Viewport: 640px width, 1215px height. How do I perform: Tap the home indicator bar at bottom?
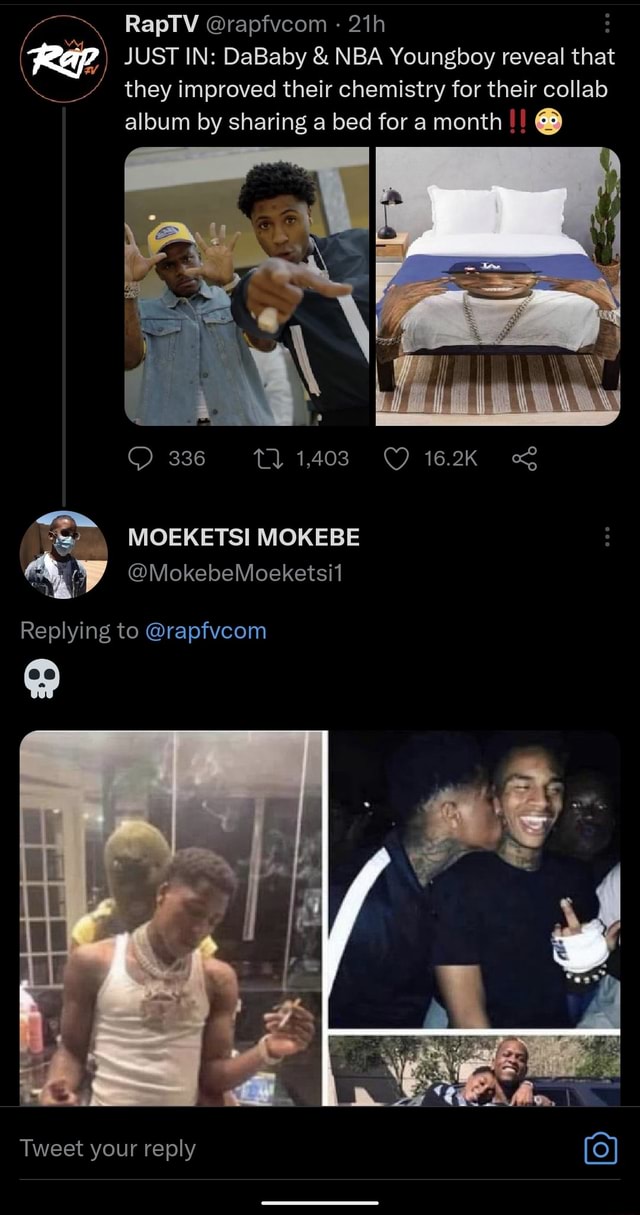pyautogui.click(x=320, y=1202)
